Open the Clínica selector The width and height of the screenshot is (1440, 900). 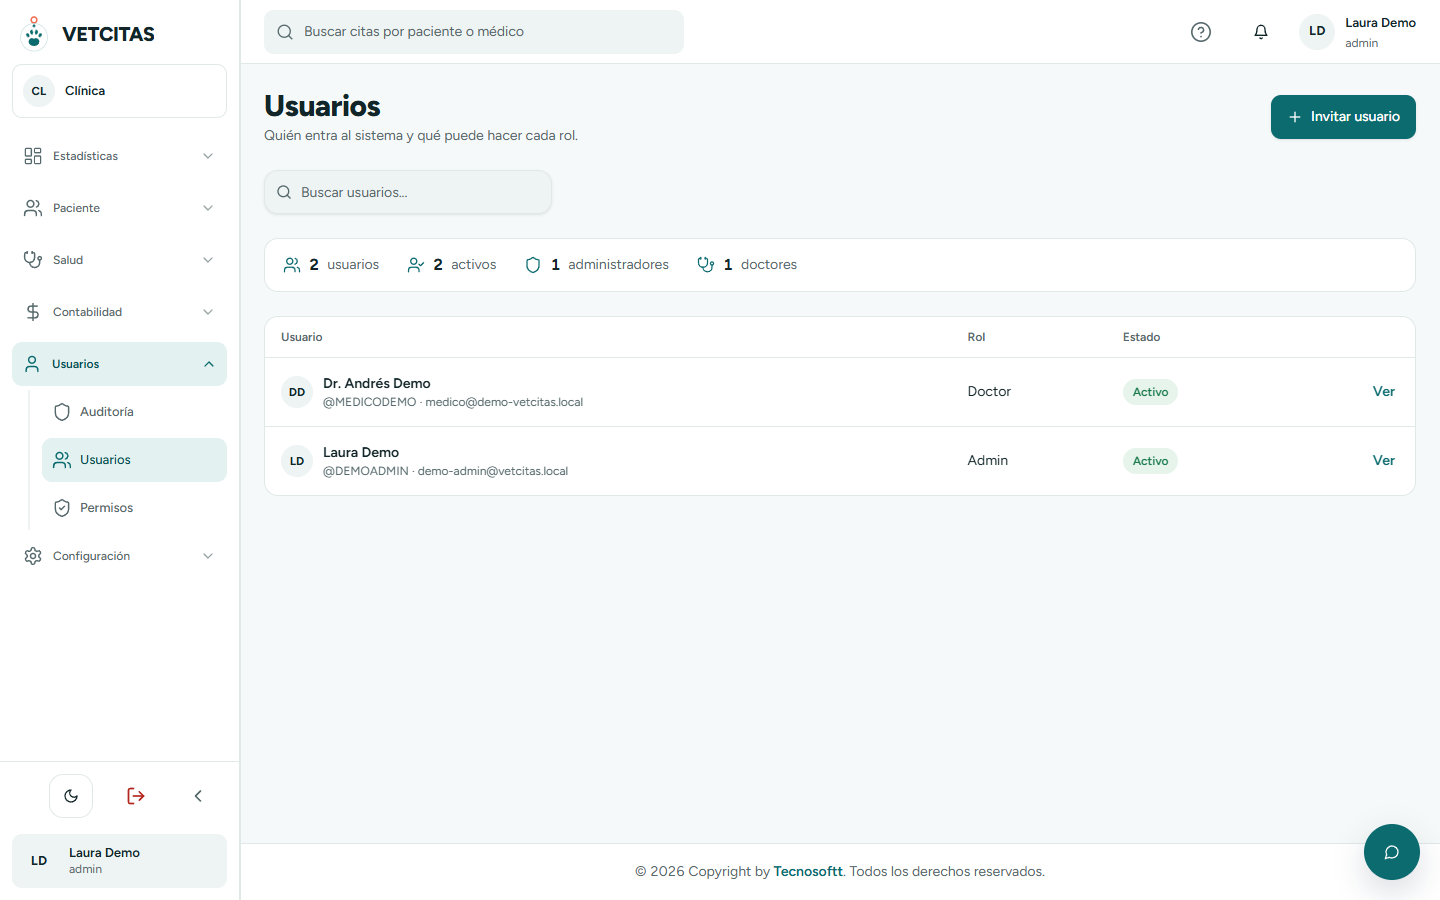point(119,91)
